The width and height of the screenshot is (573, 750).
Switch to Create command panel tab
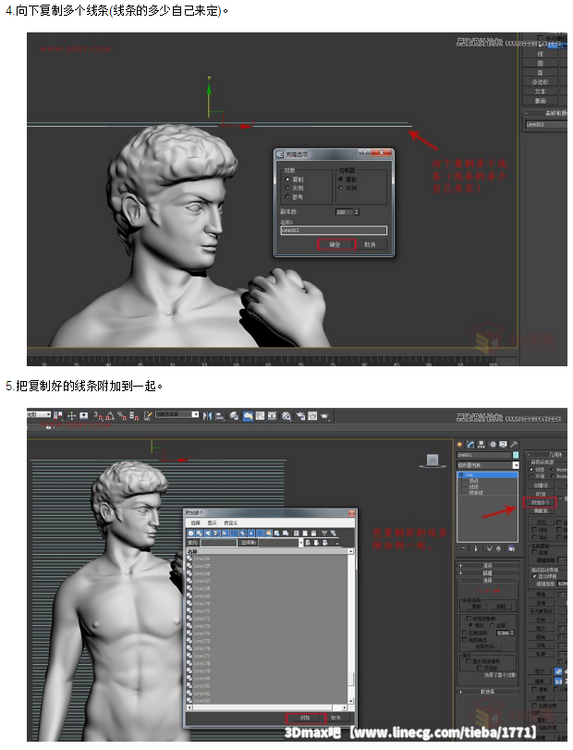click(x=460, y=444)
